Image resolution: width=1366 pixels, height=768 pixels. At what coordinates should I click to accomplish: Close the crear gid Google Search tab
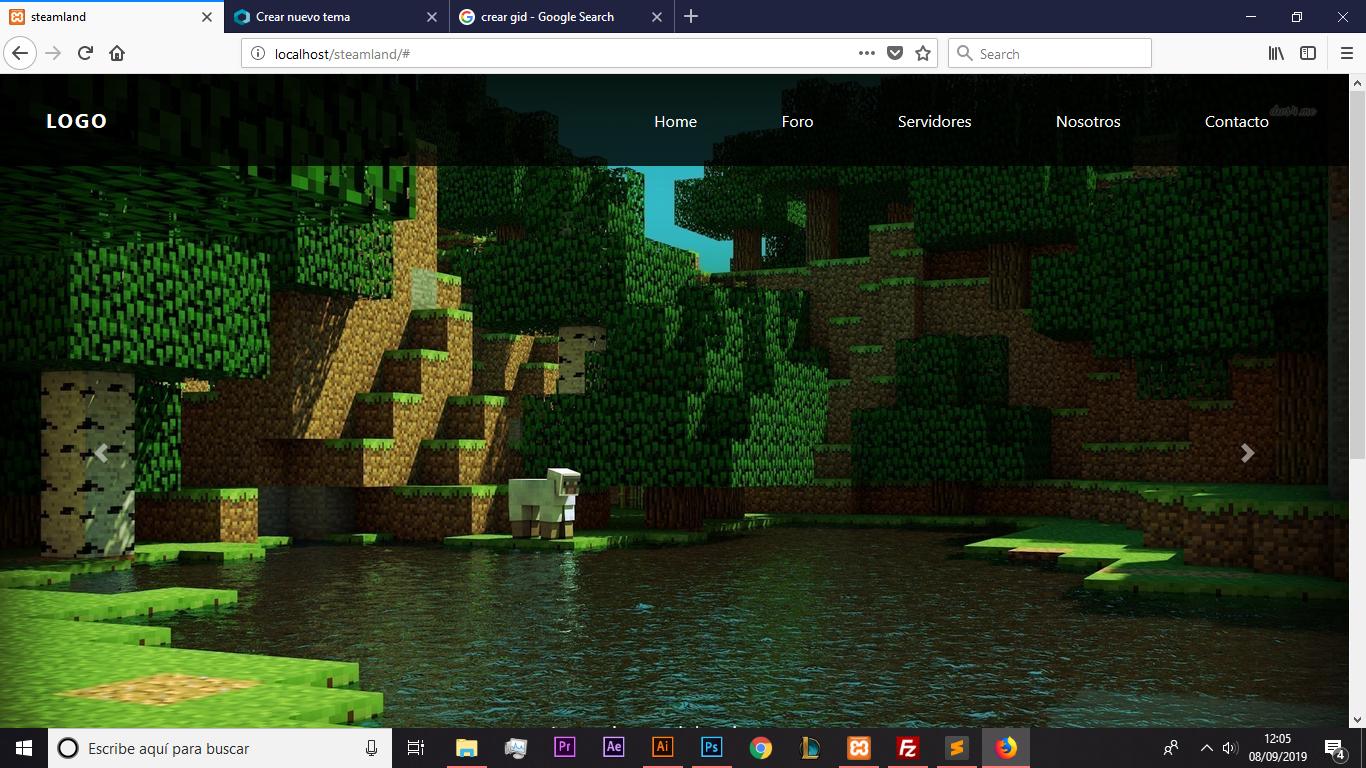click(x=657, y=17)
